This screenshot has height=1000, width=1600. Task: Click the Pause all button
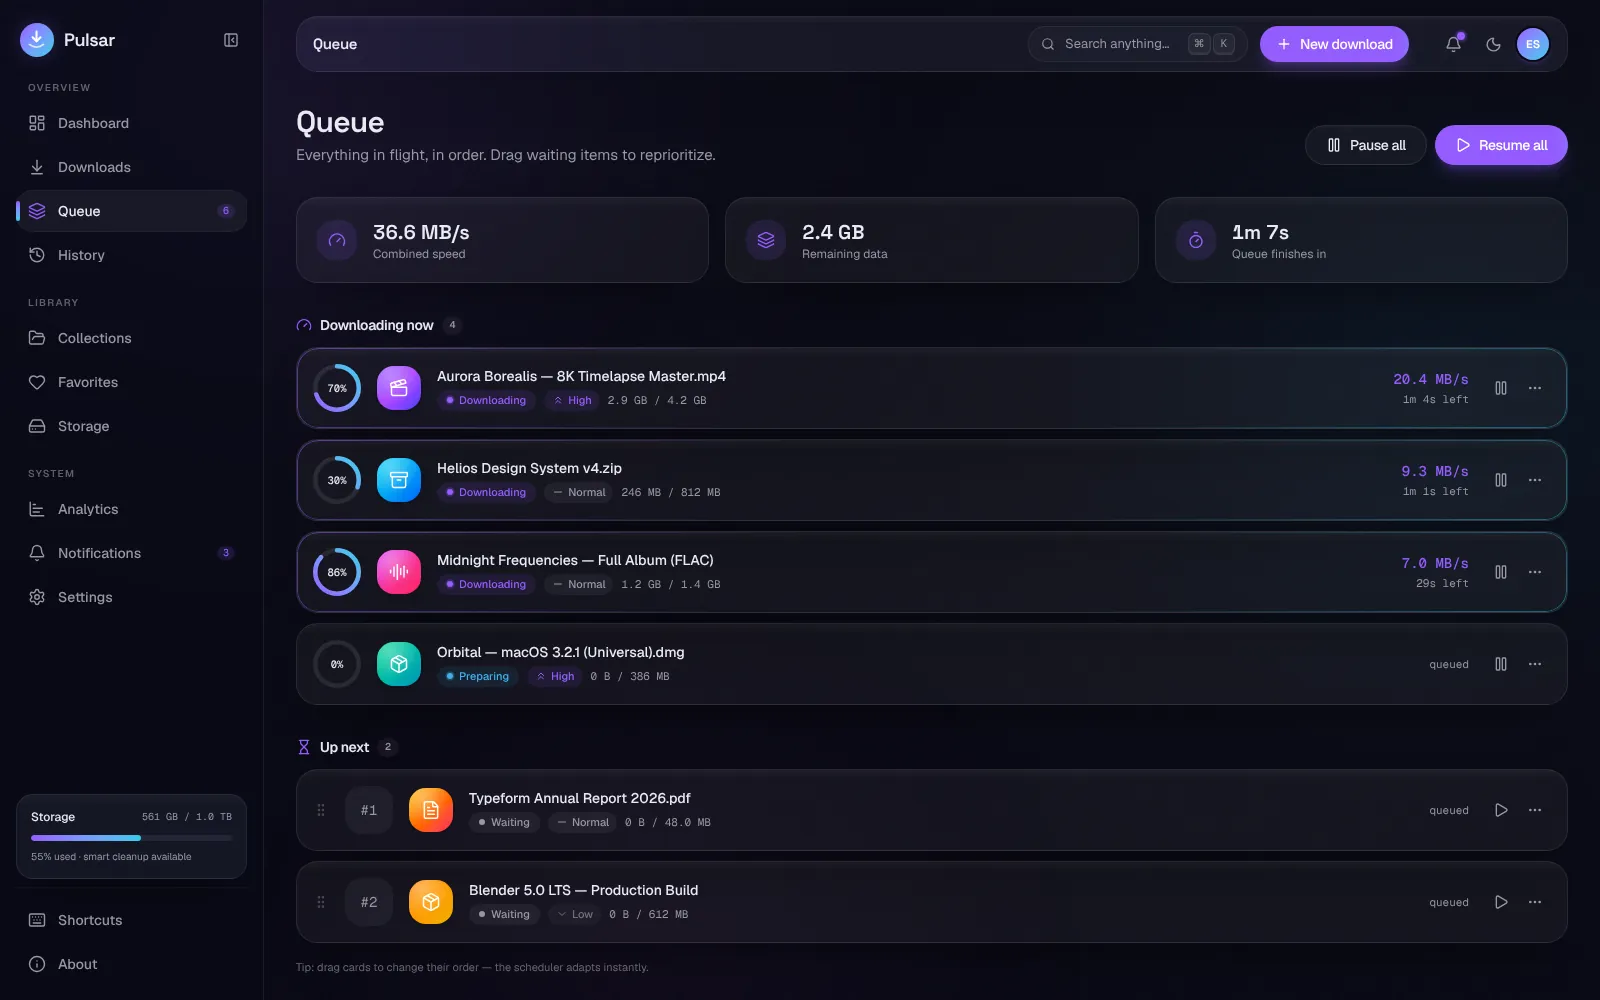(1366, 145)
